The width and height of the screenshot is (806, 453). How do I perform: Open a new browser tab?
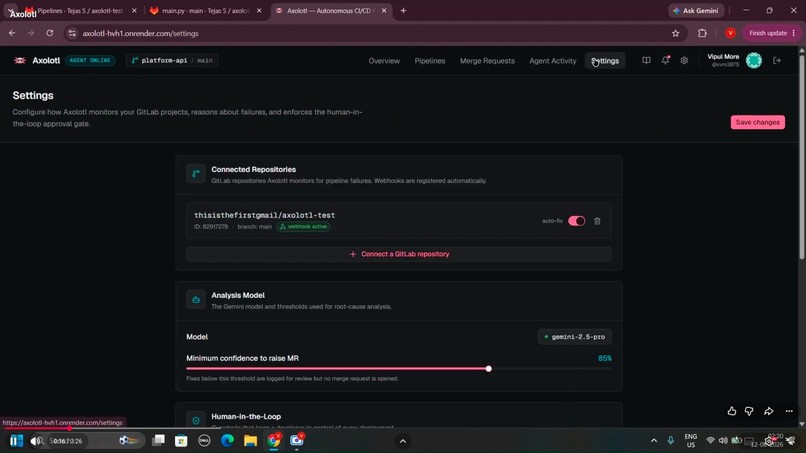point(403,11)
